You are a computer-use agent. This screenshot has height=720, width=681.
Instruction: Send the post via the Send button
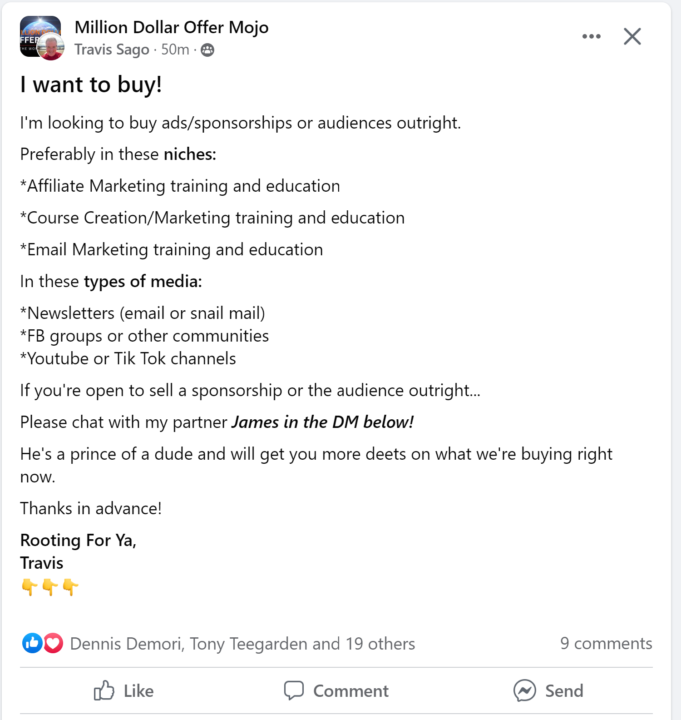tap(548, 691)
